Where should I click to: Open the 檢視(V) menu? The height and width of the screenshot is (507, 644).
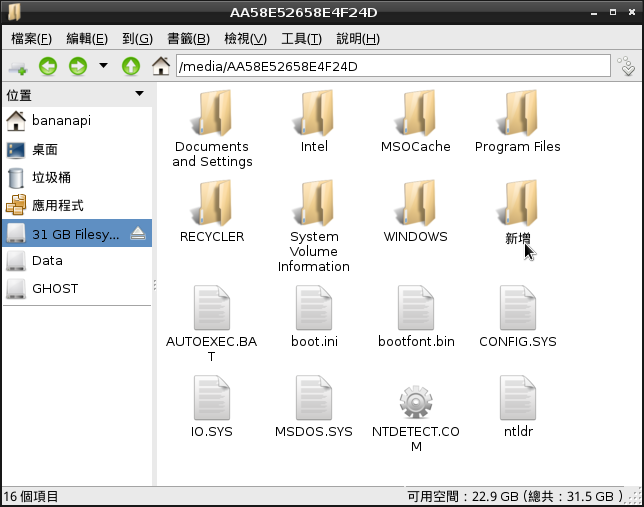[x=245, y=39]
